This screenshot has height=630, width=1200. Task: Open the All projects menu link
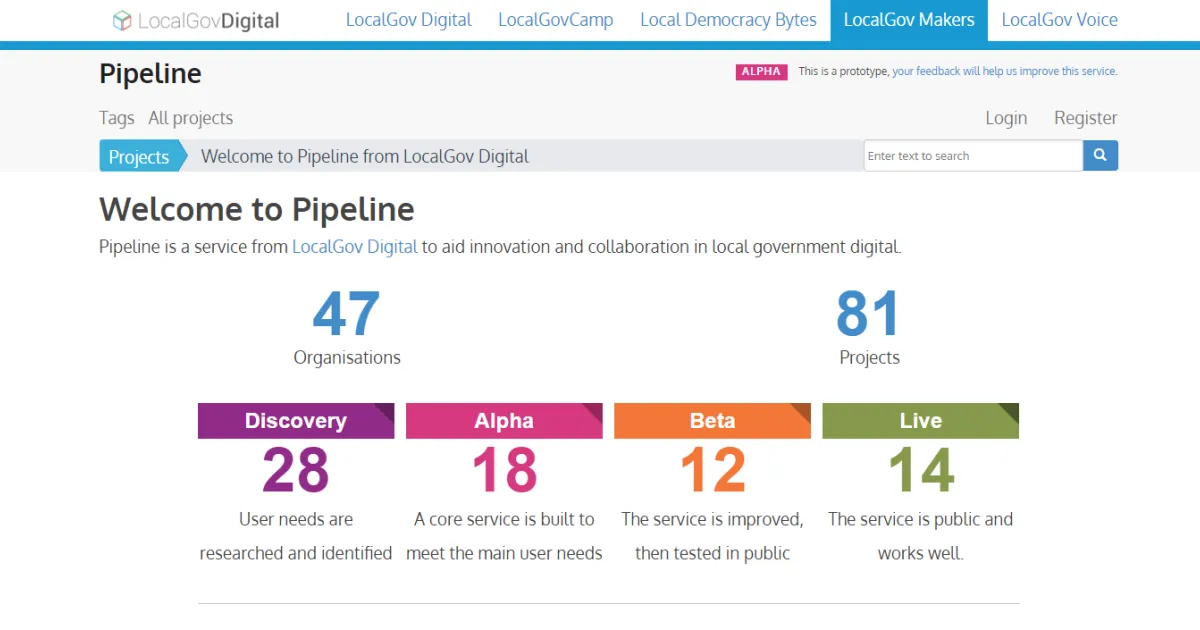(190, 118)
